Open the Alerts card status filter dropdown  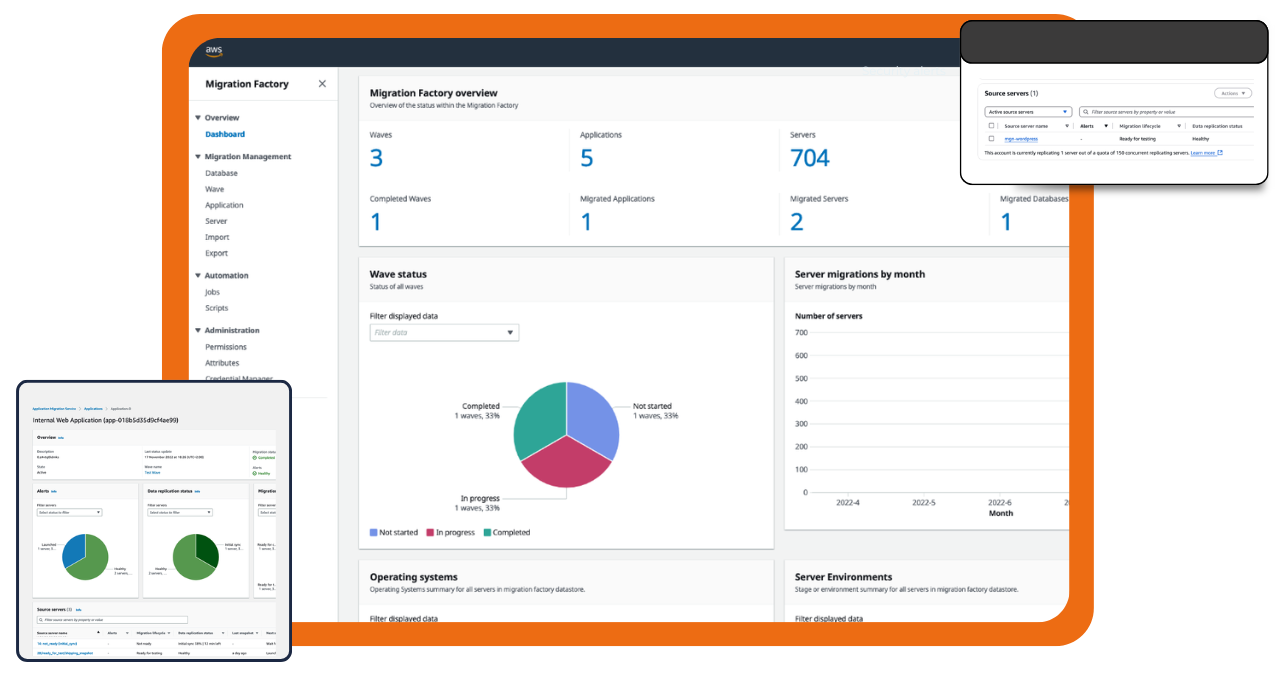69,512
